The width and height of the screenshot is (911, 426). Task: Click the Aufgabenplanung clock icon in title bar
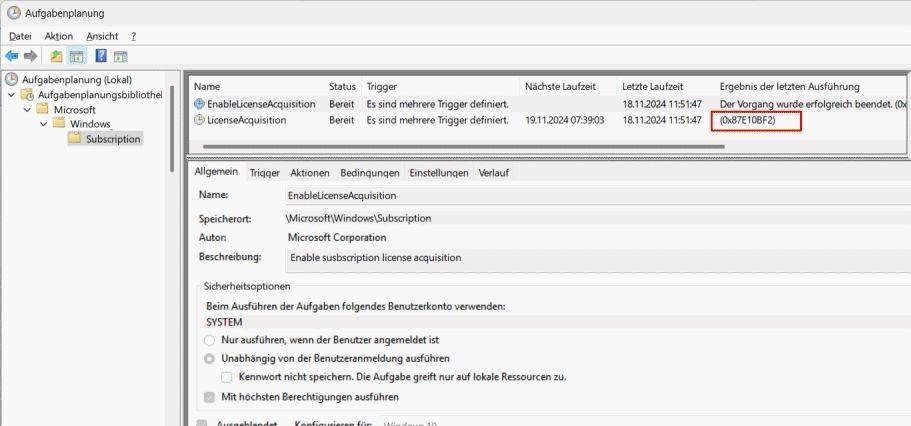13,13
